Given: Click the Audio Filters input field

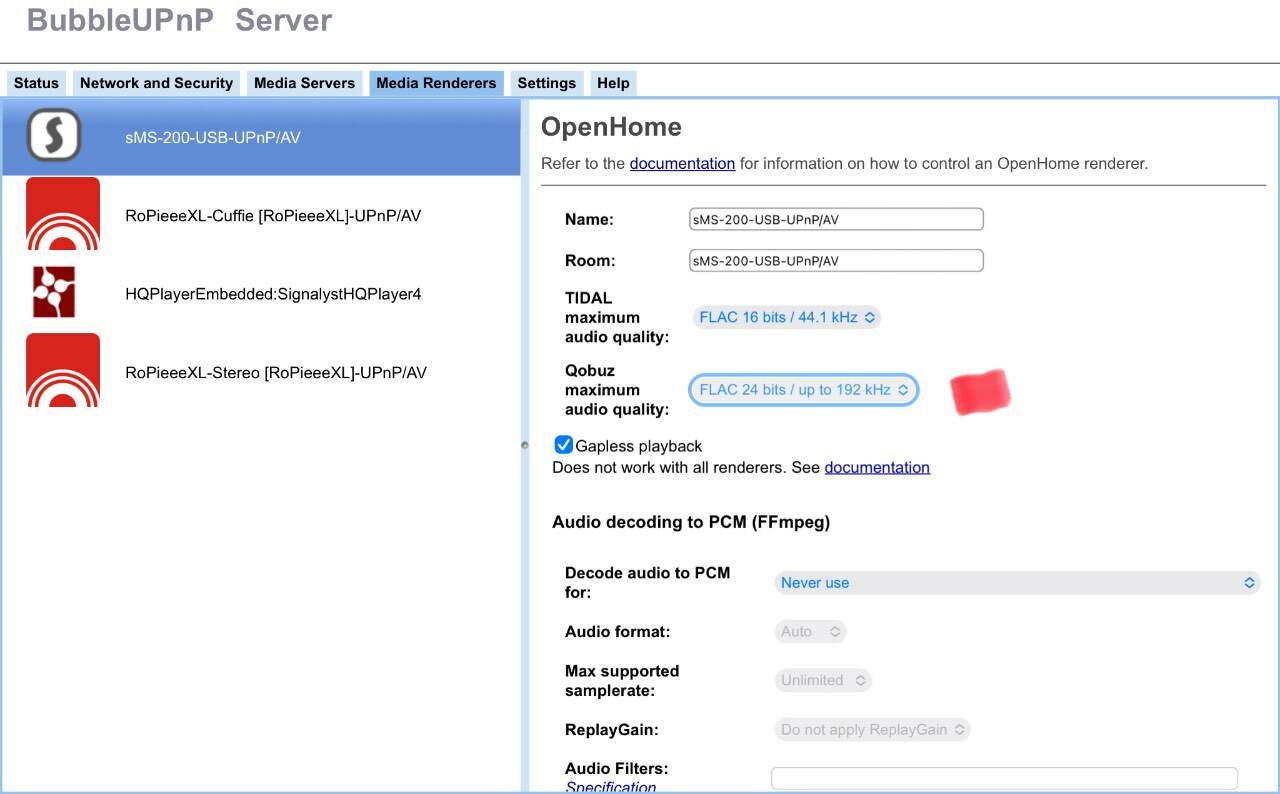Looking at the screenshot, I should pos(1004,778).
